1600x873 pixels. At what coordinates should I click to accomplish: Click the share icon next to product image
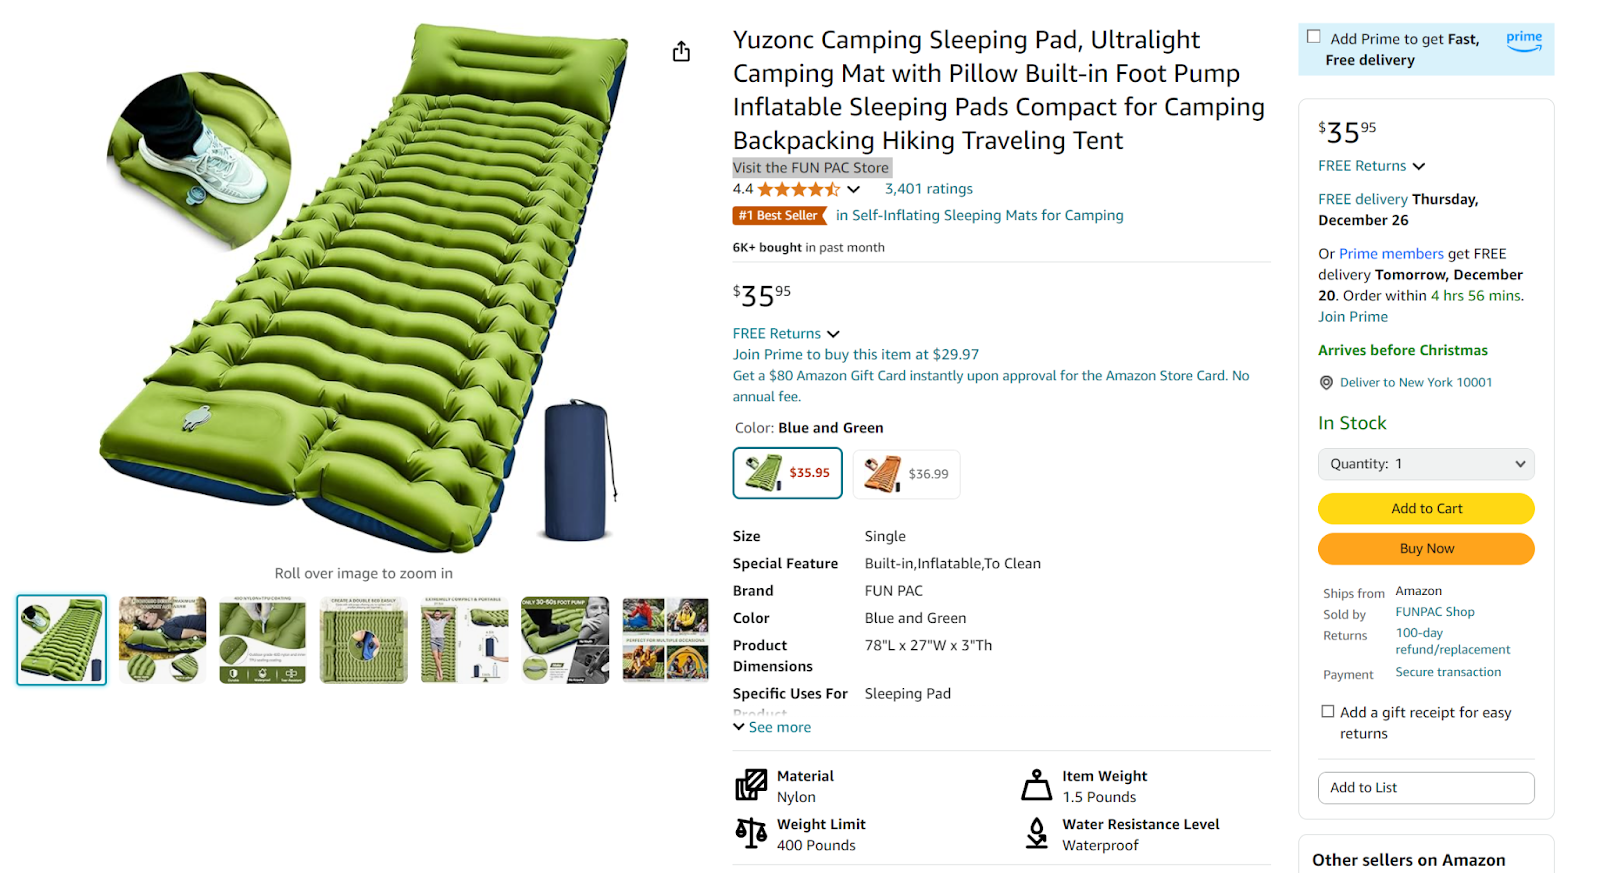(x=681, y=50)
